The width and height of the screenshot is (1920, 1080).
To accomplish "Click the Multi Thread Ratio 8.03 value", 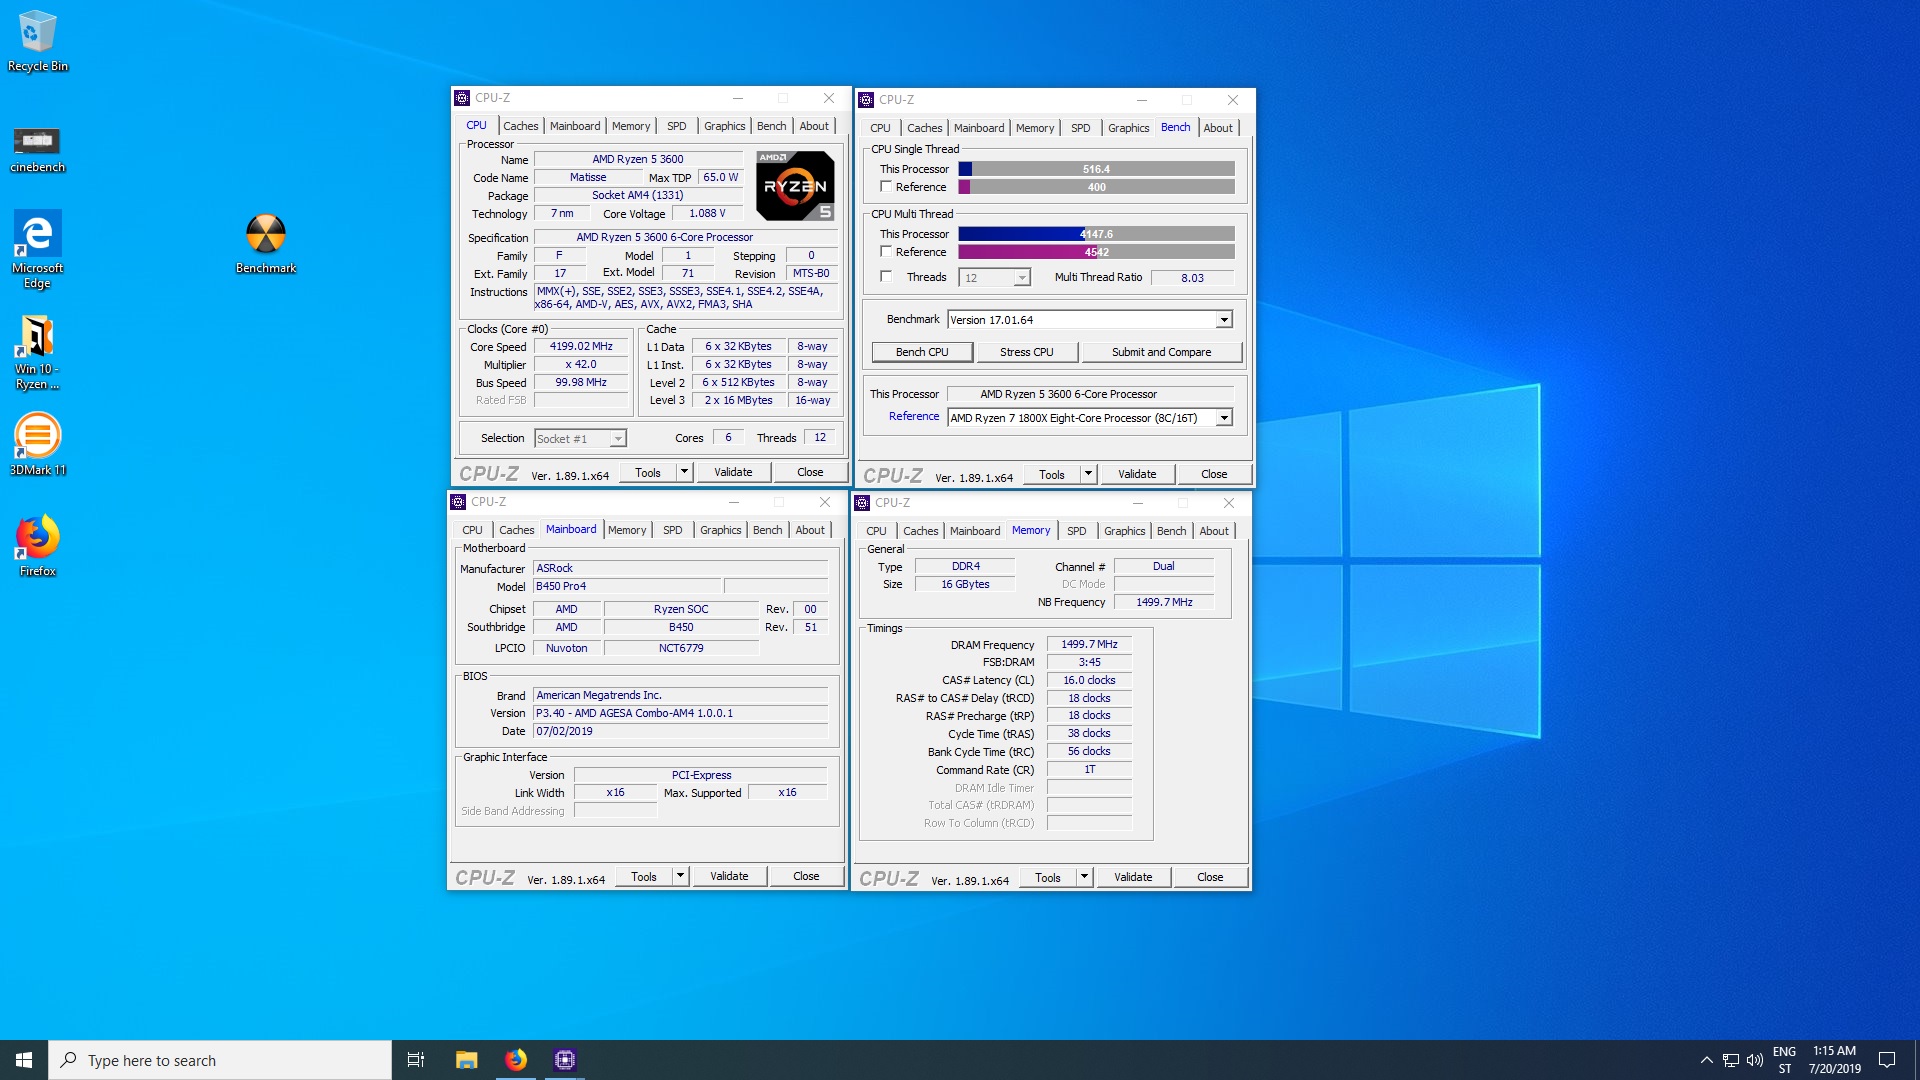I will click(1192, 278).
